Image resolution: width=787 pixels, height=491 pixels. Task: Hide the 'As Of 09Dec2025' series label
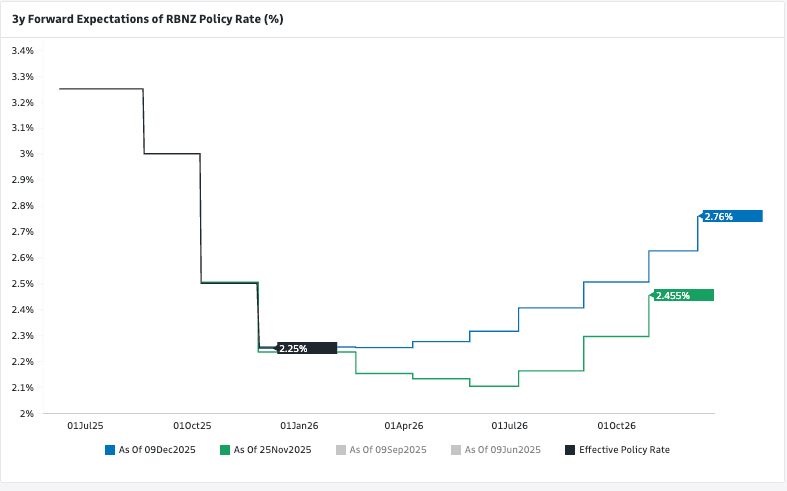157,450
